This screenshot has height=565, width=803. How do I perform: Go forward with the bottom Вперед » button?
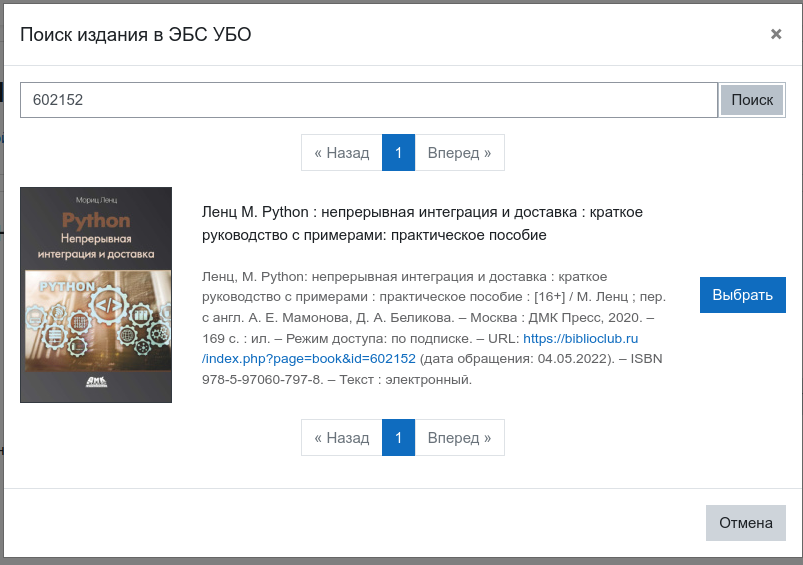459,437
